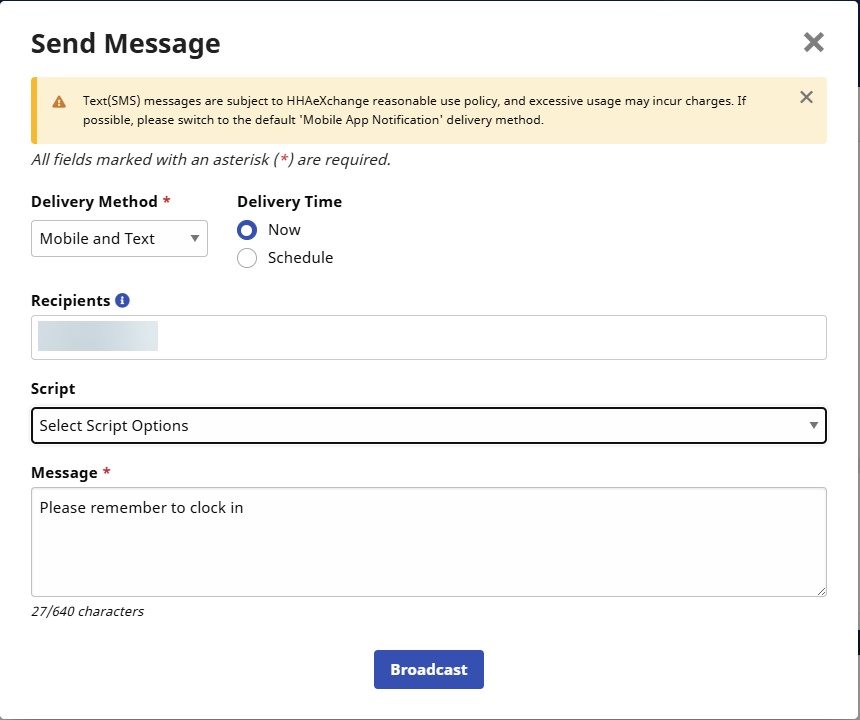Click inside the Message text area
860x720 pixels.
pyautogui.click(x=428, y=550)
